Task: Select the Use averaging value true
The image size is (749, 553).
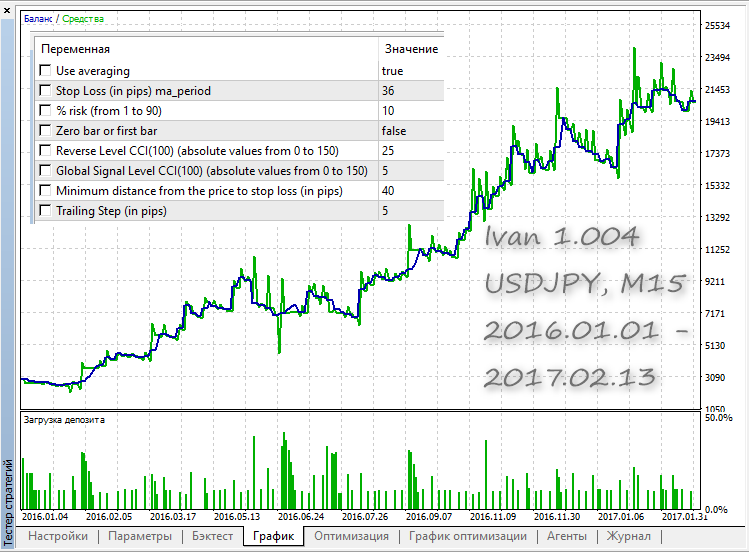Action: coord(392,71)
